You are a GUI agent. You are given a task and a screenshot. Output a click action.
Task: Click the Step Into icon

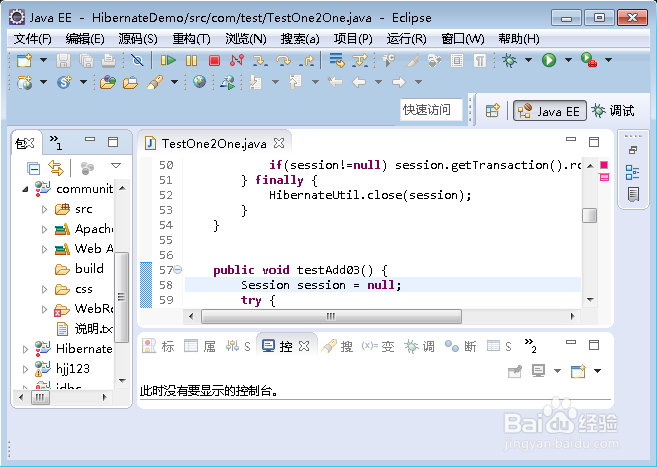click(x=260, y=61)
